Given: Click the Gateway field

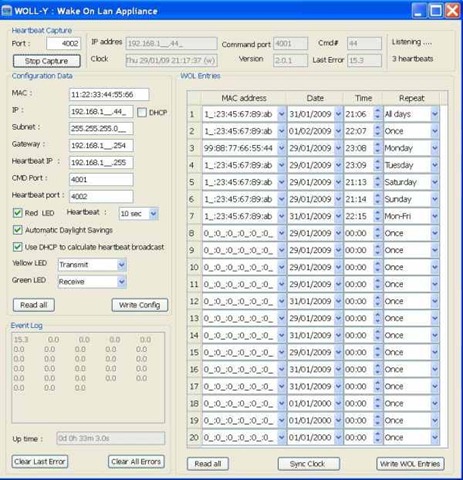Looking at the screenshot, I should point(101,146).
